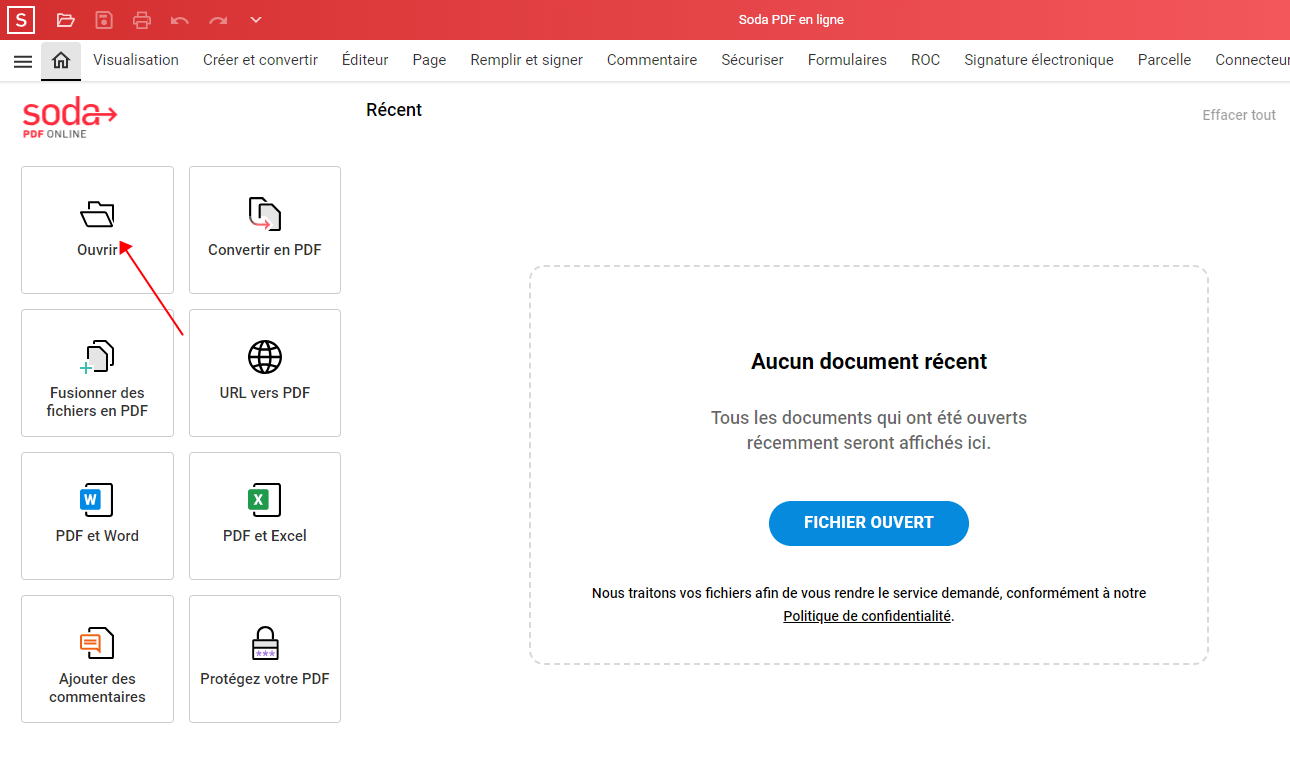Screen dimensions: 1290x783
Task: Open the Visualisation tab
Action: pos(136,60)
